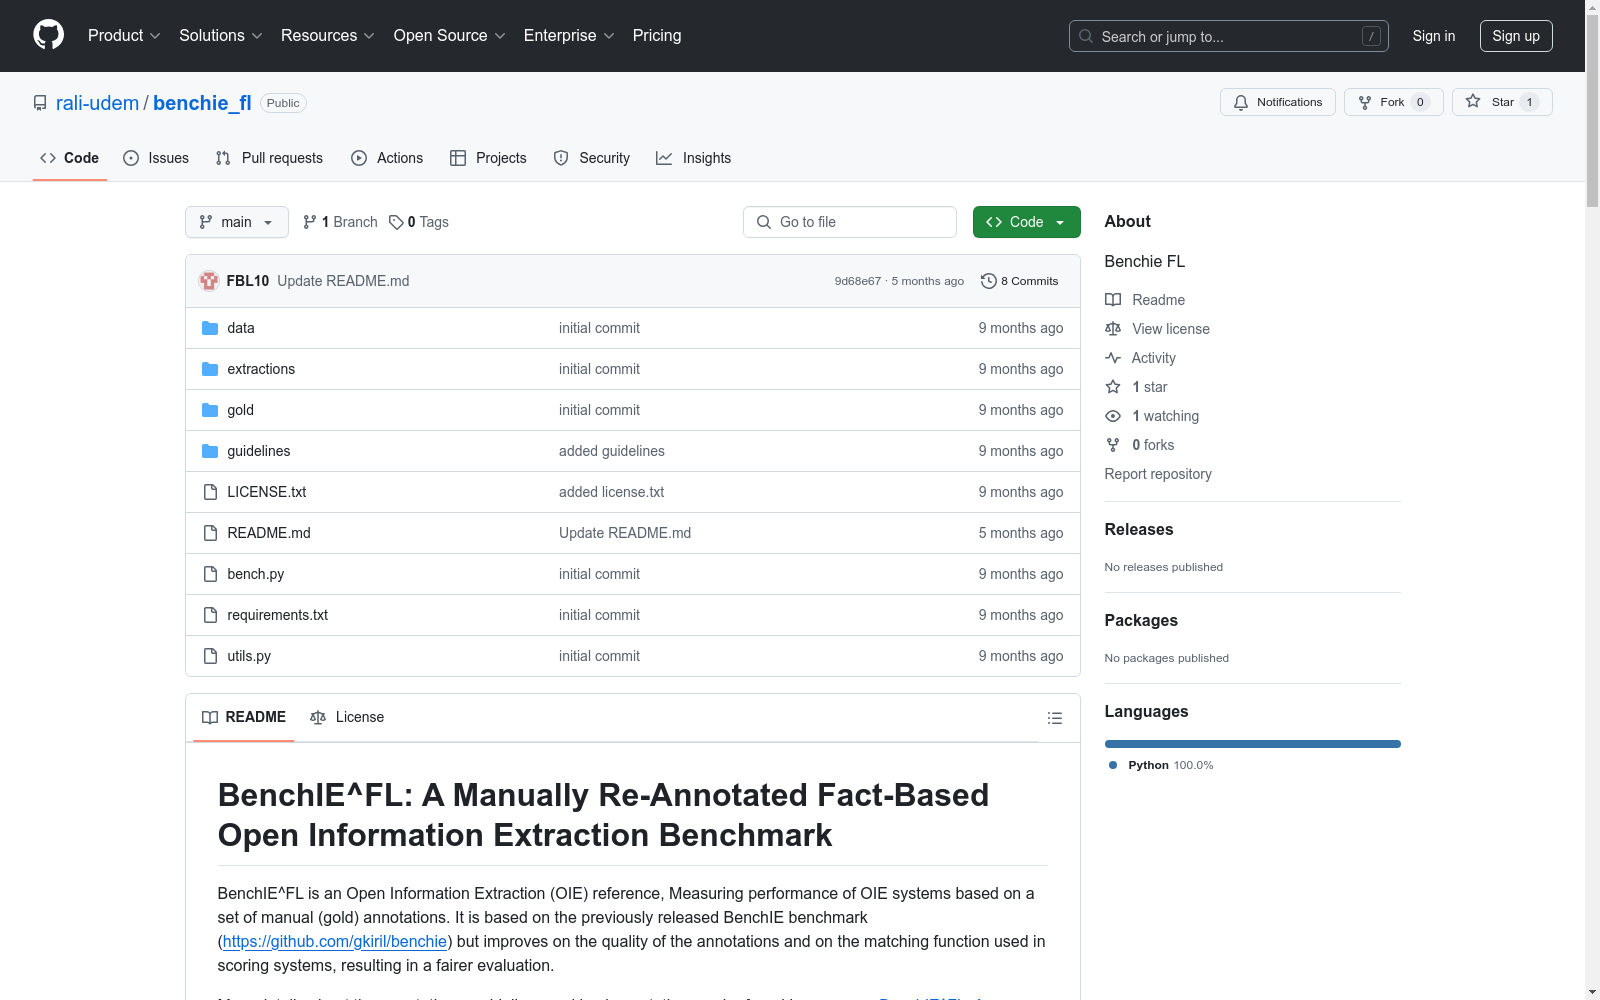Click the branch icon beside 1 Branch

tap(310, 222)
